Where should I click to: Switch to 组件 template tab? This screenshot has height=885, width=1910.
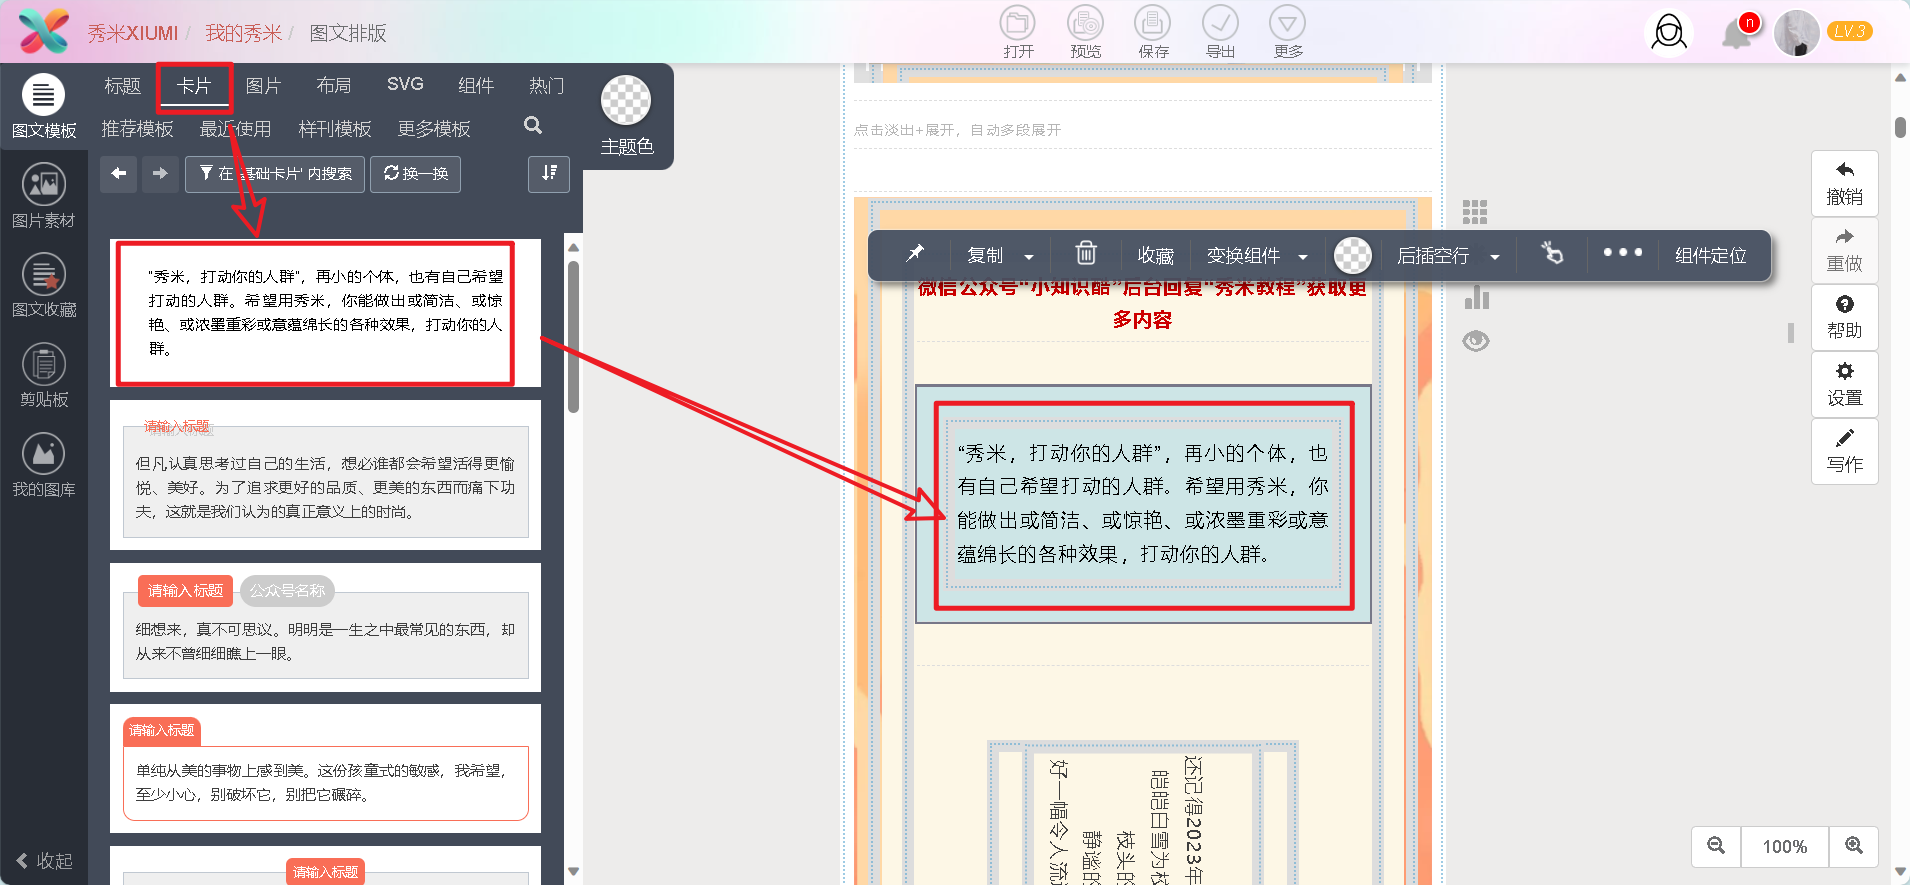coord(476,86)
